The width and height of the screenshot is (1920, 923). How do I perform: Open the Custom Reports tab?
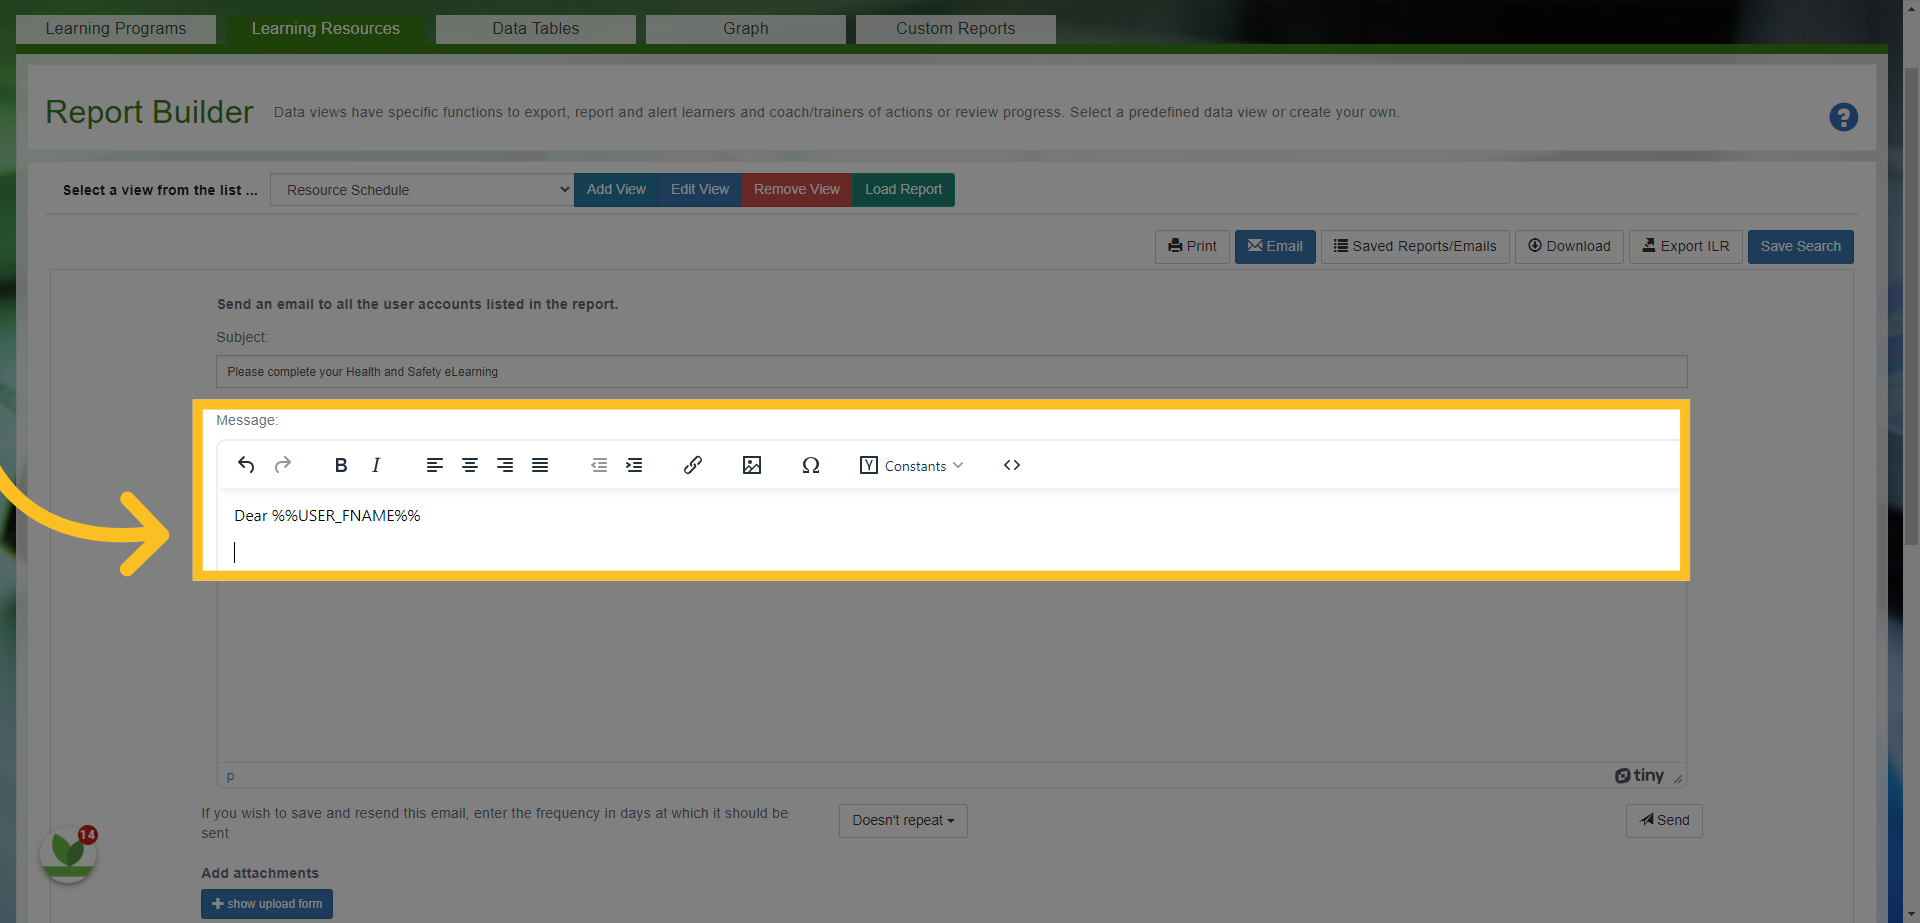pyautogui.click(x=956, y=29)
